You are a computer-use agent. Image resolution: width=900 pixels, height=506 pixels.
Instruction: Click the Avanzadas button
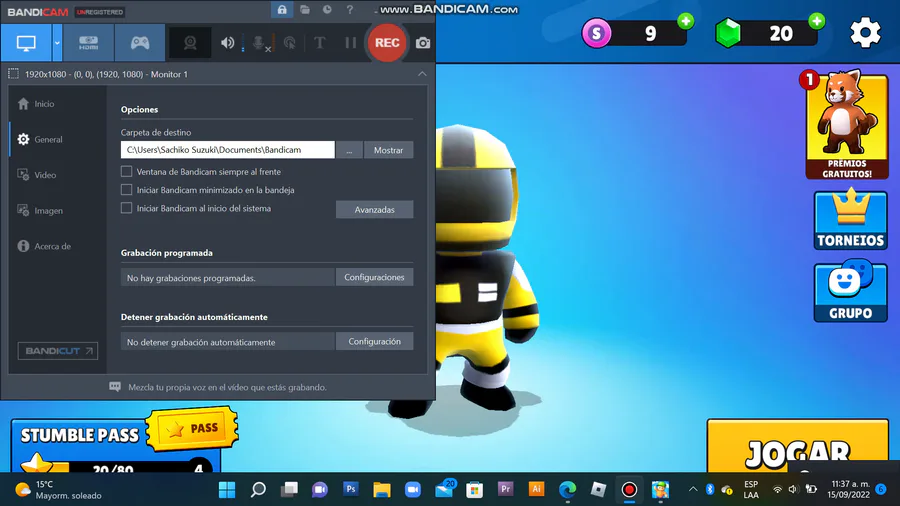pyautogui.click(x=374, y=209)
